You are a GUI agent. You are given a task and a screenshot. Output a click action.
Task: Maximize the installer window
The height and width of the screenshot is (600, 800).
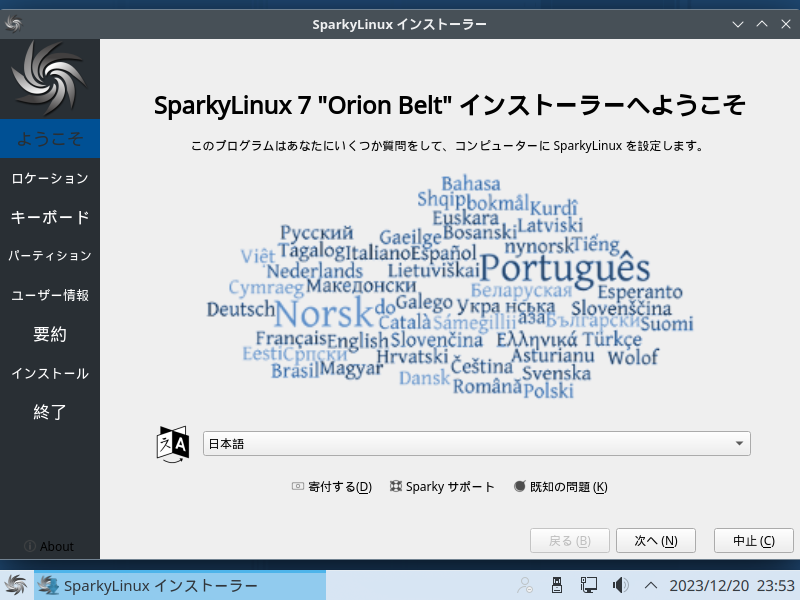[762, 24]
